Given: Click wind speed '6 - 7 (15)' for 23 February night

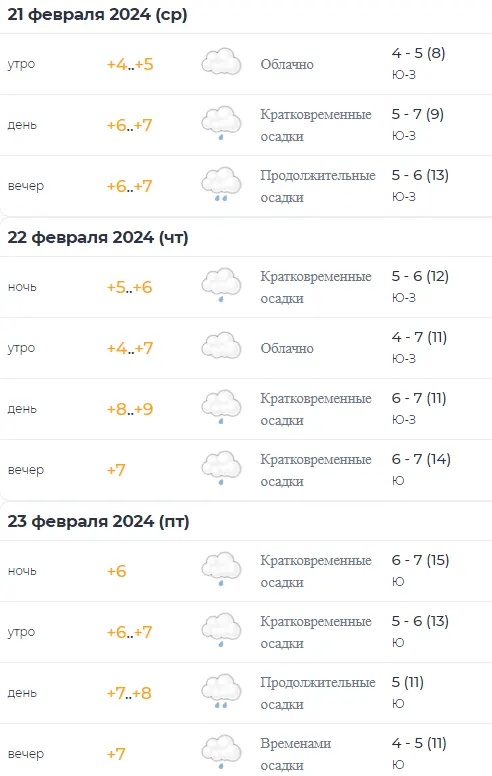Looking at the screenshot, I should tap(420, 560).
